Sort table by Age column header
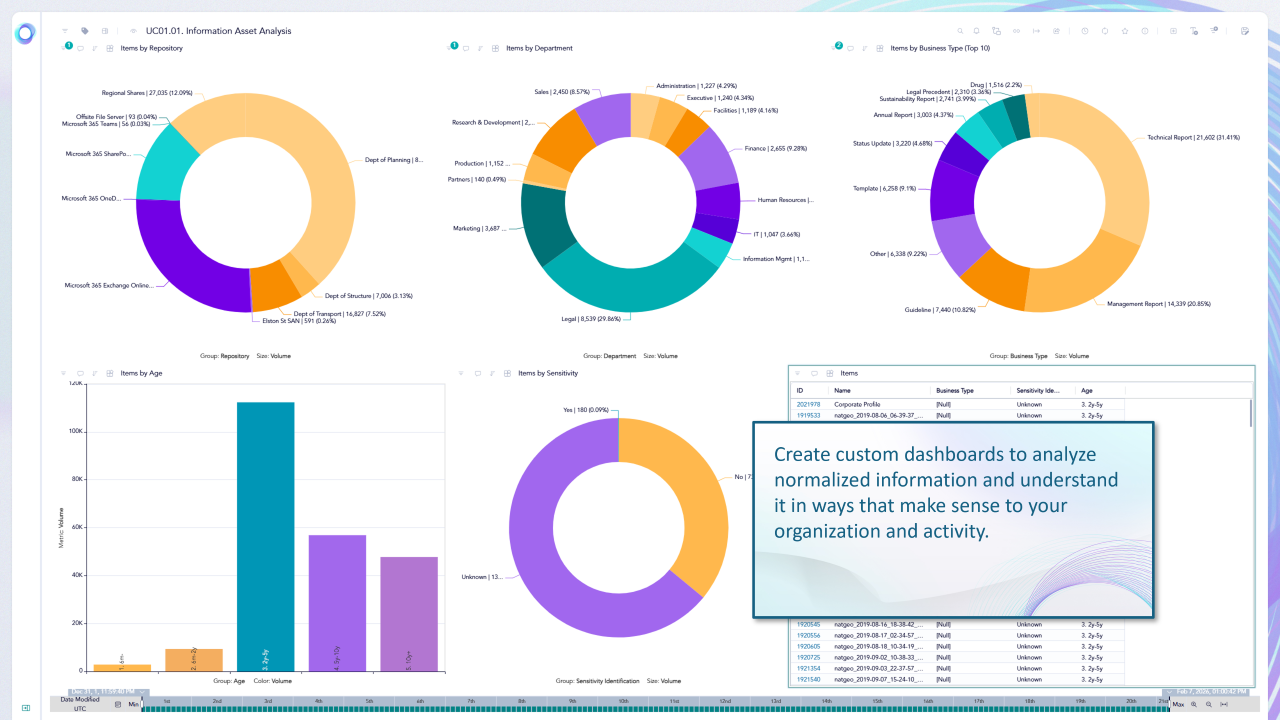Screen dimensions: 1280x720 (1087, 390)
